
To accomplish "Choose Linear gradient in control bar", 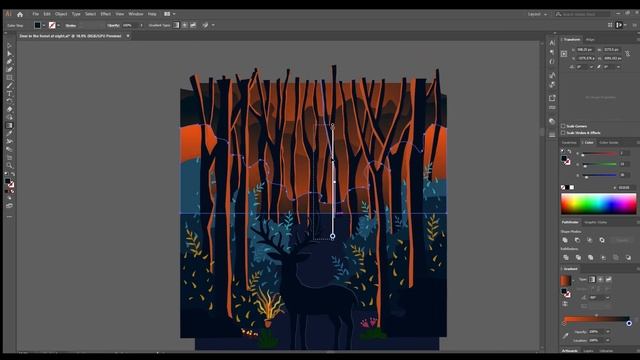I will click(x=176, y=25).
